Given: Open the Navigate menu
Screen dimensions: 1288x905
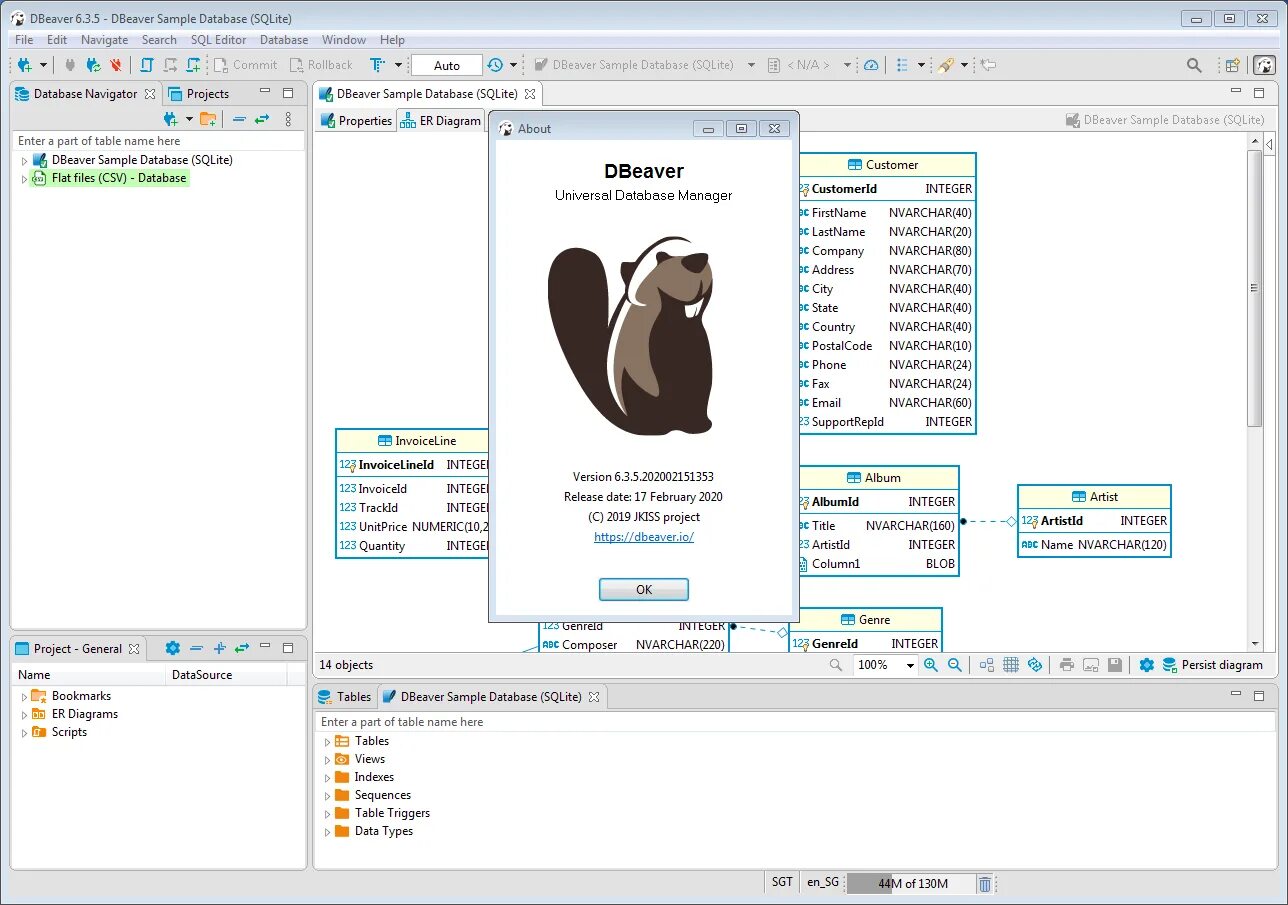Looking at the screenshot, I should pyautogui.click(x=105, y=40).
